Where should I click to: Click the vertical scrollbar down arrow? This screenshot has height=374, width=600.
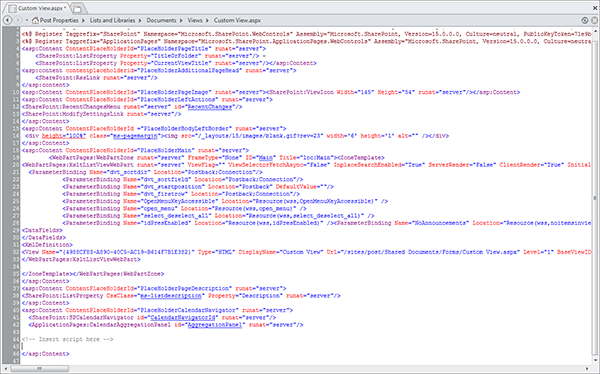595,360
